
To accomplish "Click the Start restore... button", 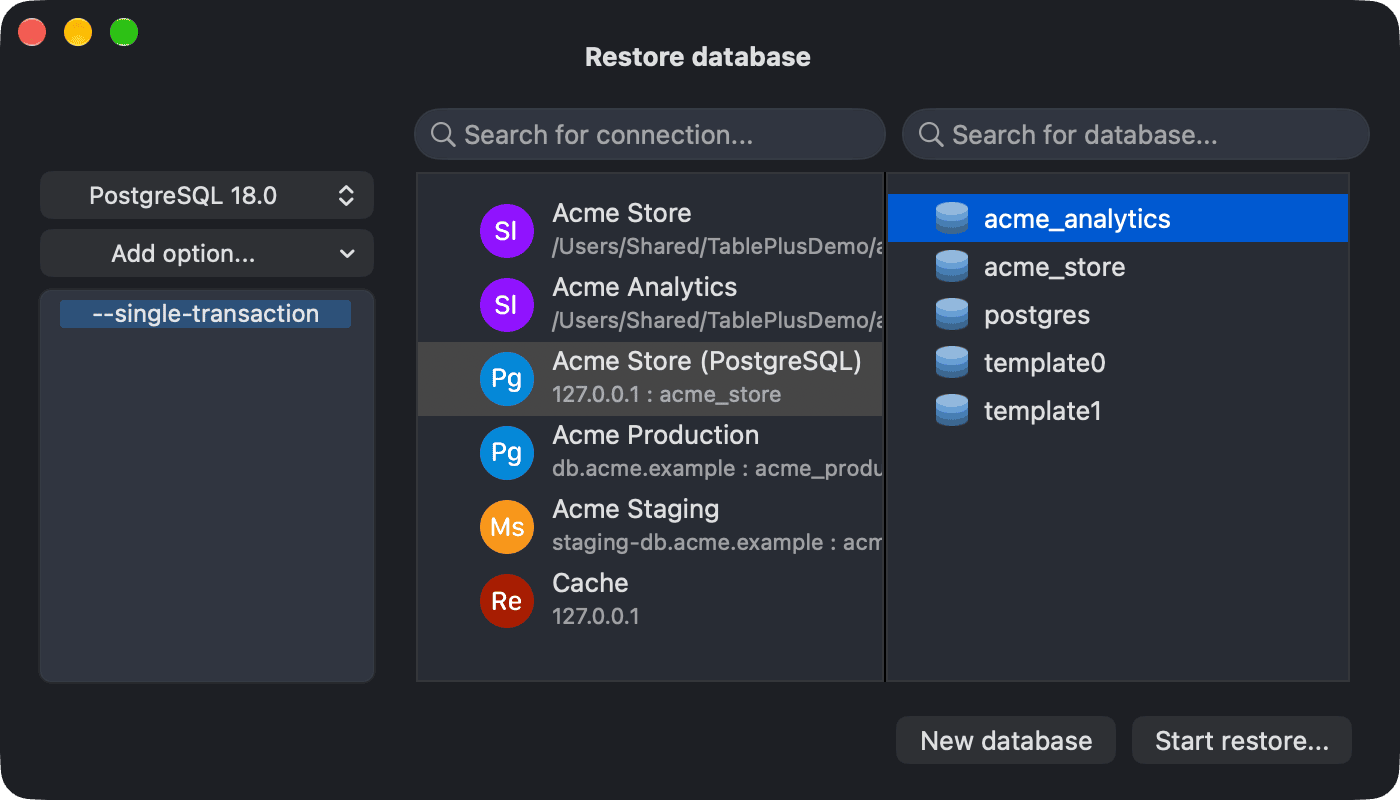I will coord(1242,741).
